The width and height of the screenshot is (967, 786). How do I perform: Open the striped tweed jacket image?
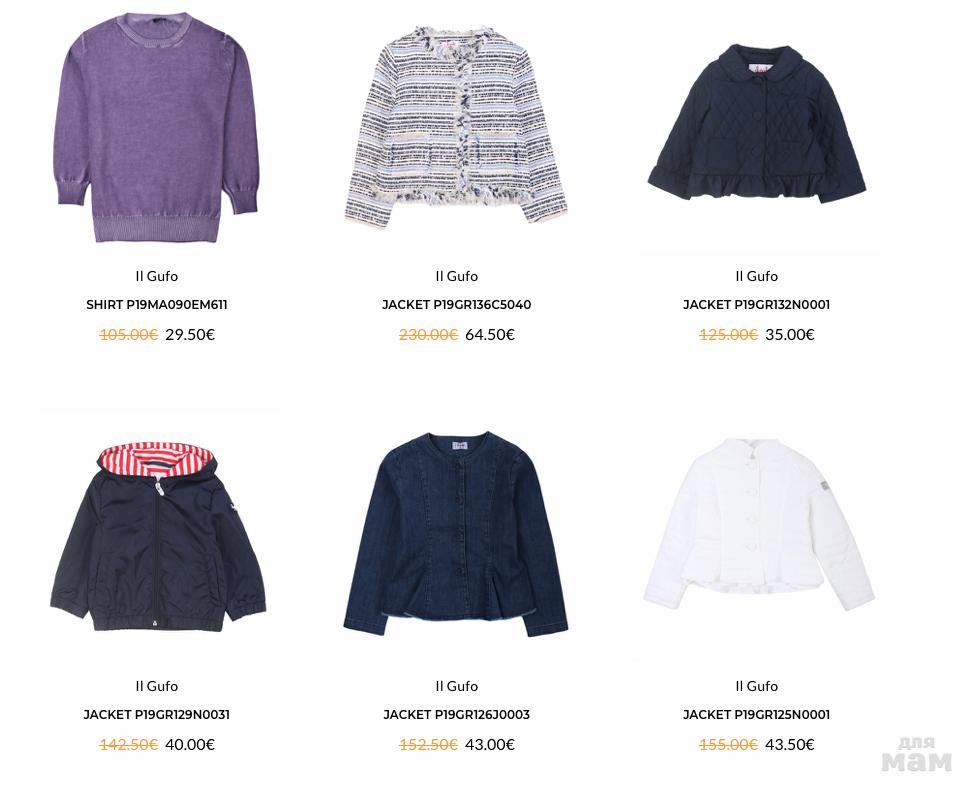tap(456, 127)
